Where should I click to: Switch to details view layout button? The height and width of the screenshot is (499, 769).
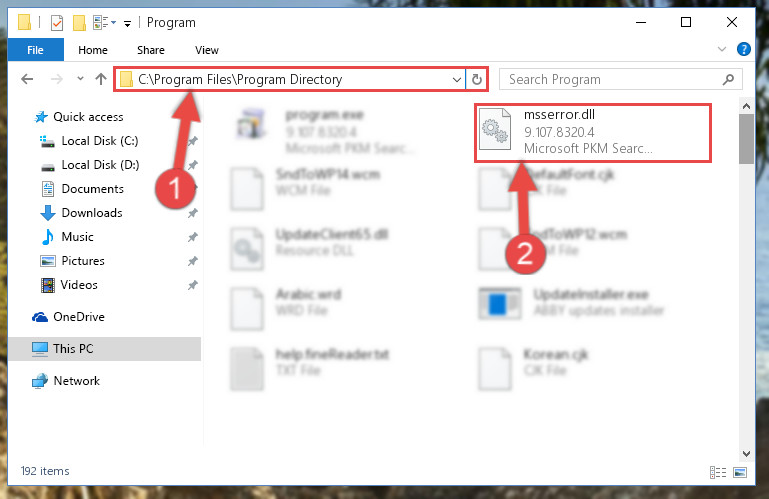pos(718,472)
